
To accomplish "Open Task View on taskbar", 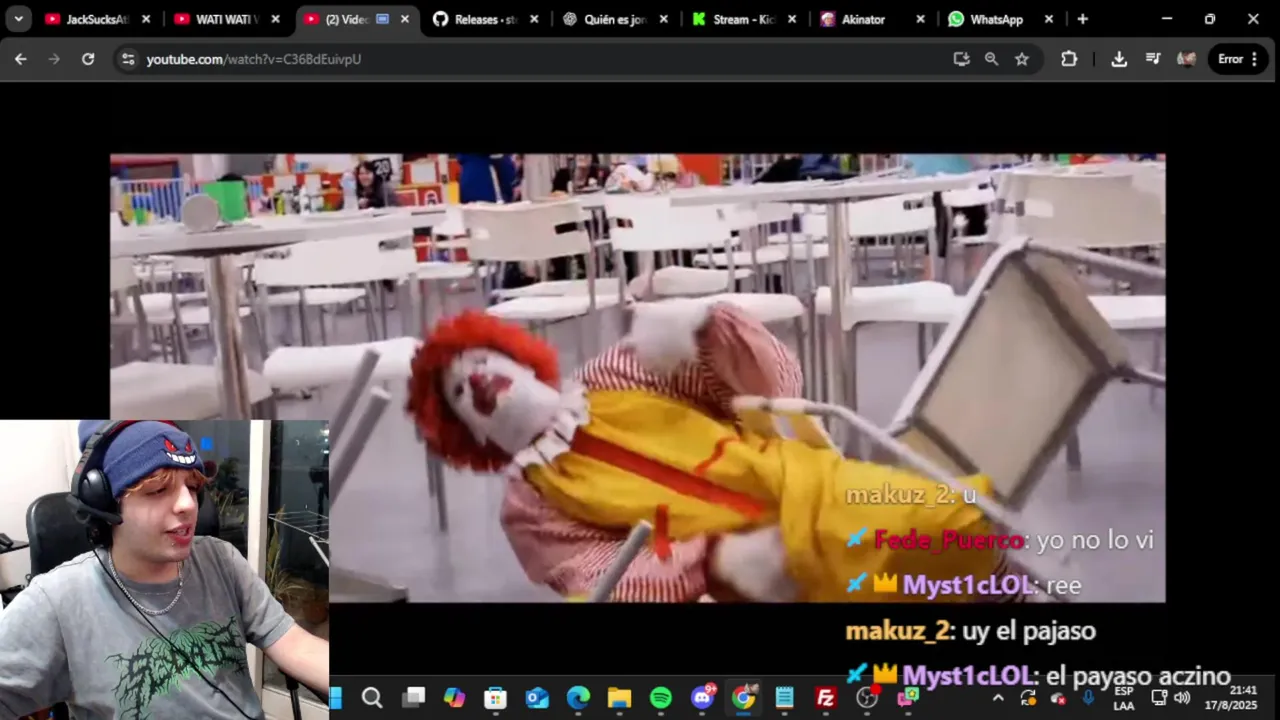I will [x=414, y=698].
